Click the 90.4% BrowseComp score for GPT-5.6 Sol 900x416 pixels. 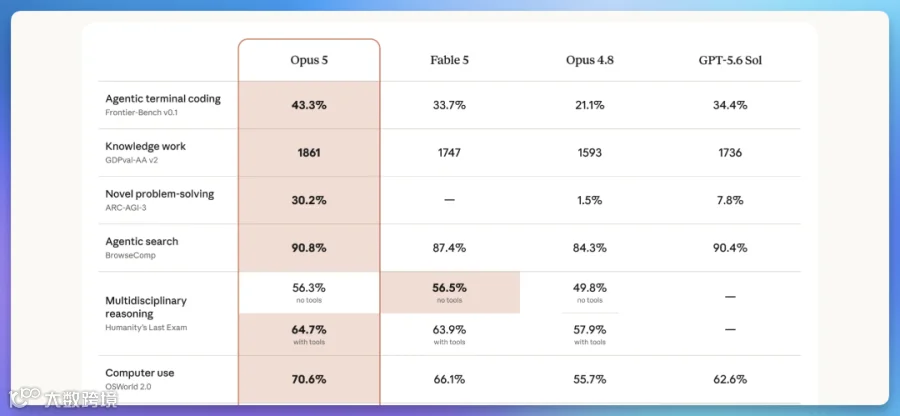click(x=730, y=248)
